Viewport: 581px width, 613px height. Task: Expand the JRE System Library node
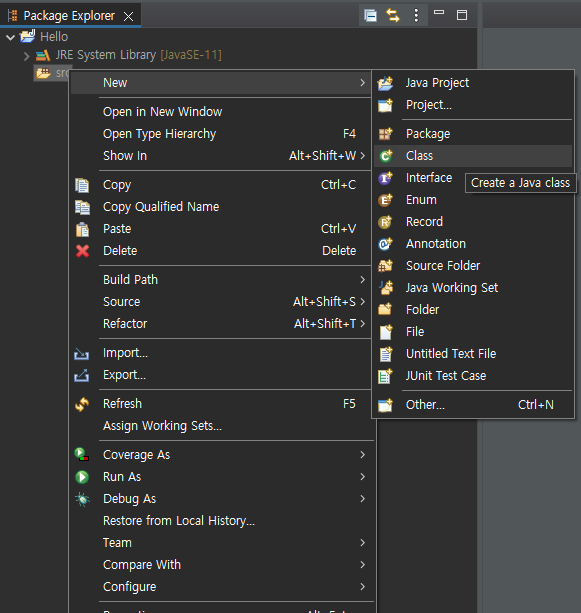(x=26, y=56)
